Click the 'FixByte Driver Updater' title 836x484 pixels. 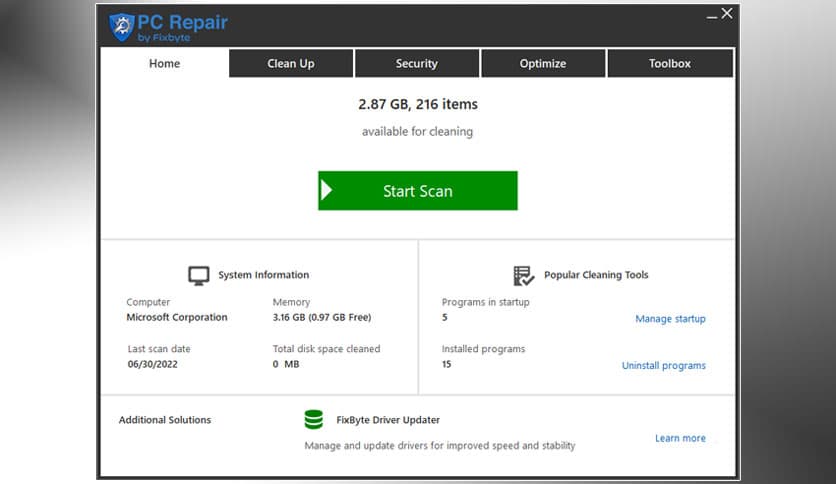pyautogui.click(x=388, y=420)
